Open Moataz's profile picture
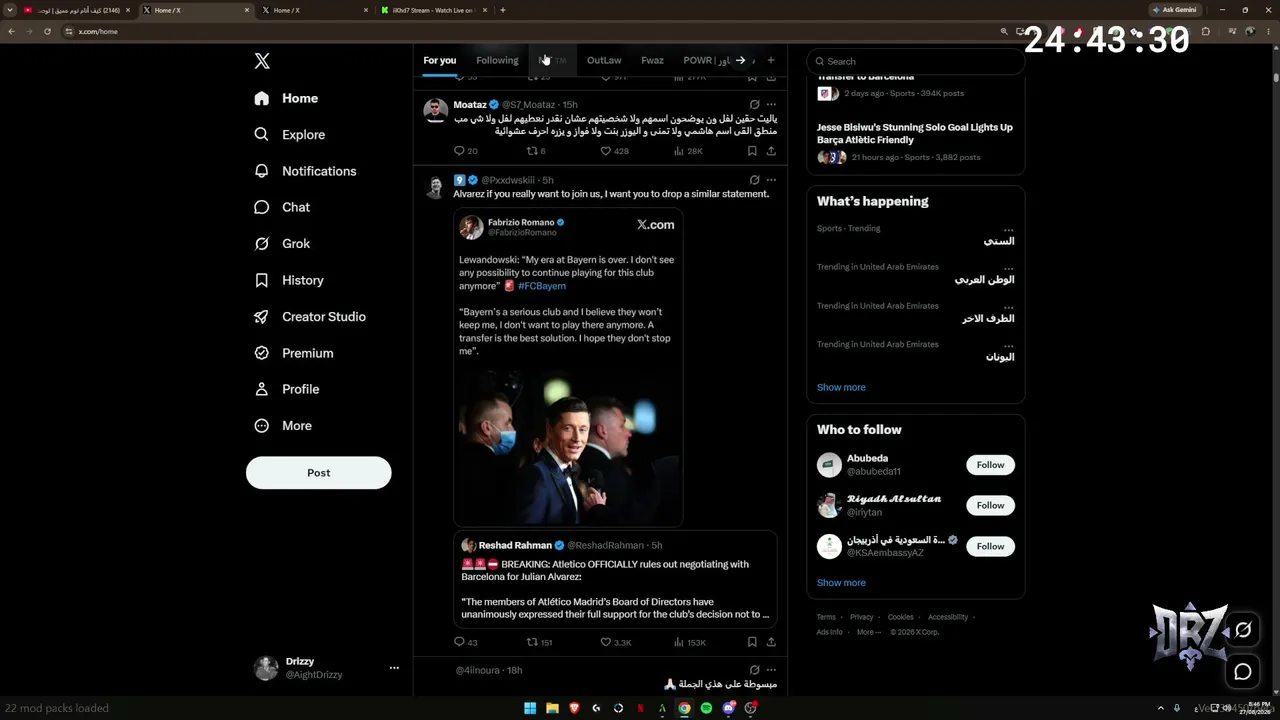Viewport: 1280px width, 720px height. [x=435, y=110]
